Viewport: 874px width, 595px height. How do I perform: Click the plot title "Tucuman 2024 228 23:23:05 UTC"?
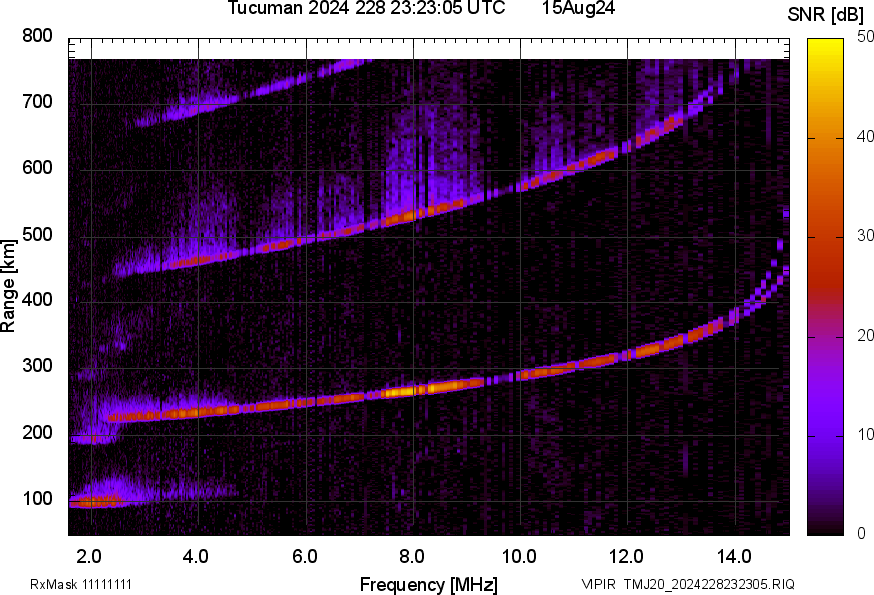coord(366,8)
